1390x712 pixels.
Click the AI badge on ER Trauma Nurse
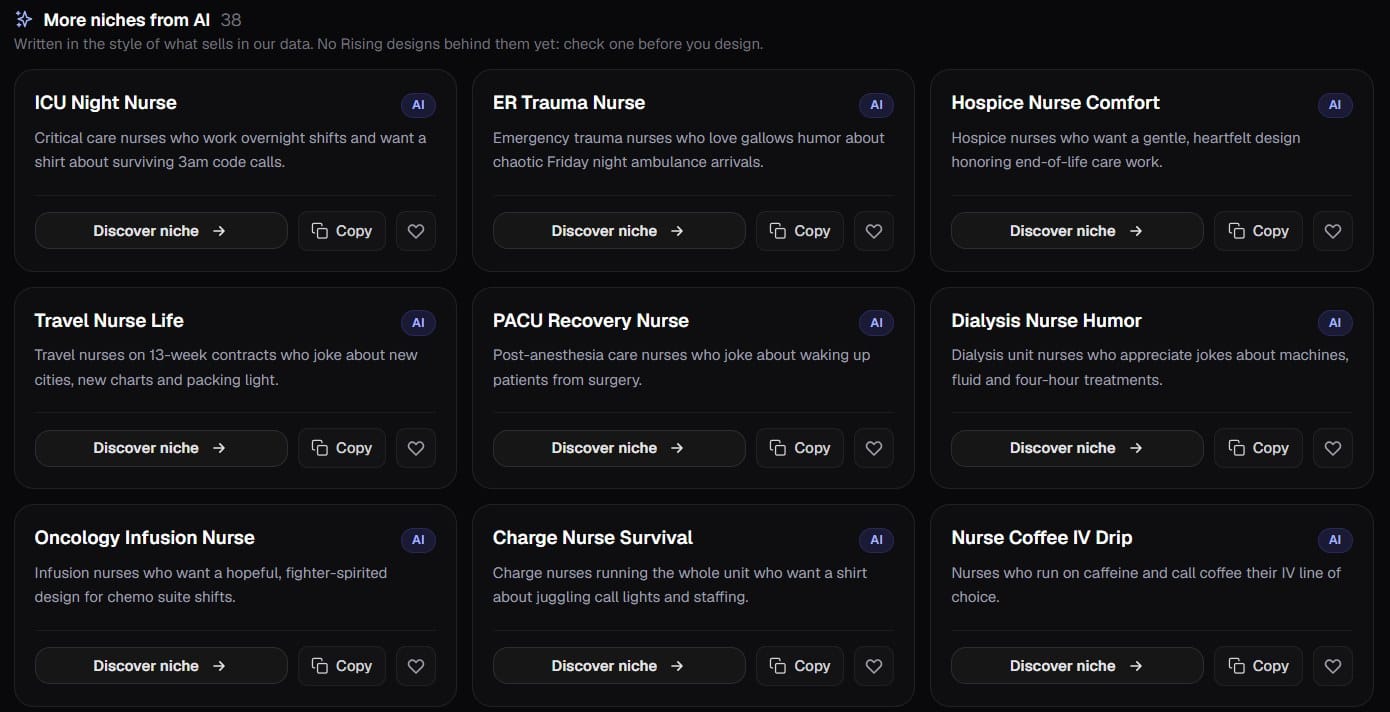pos(876,105)
